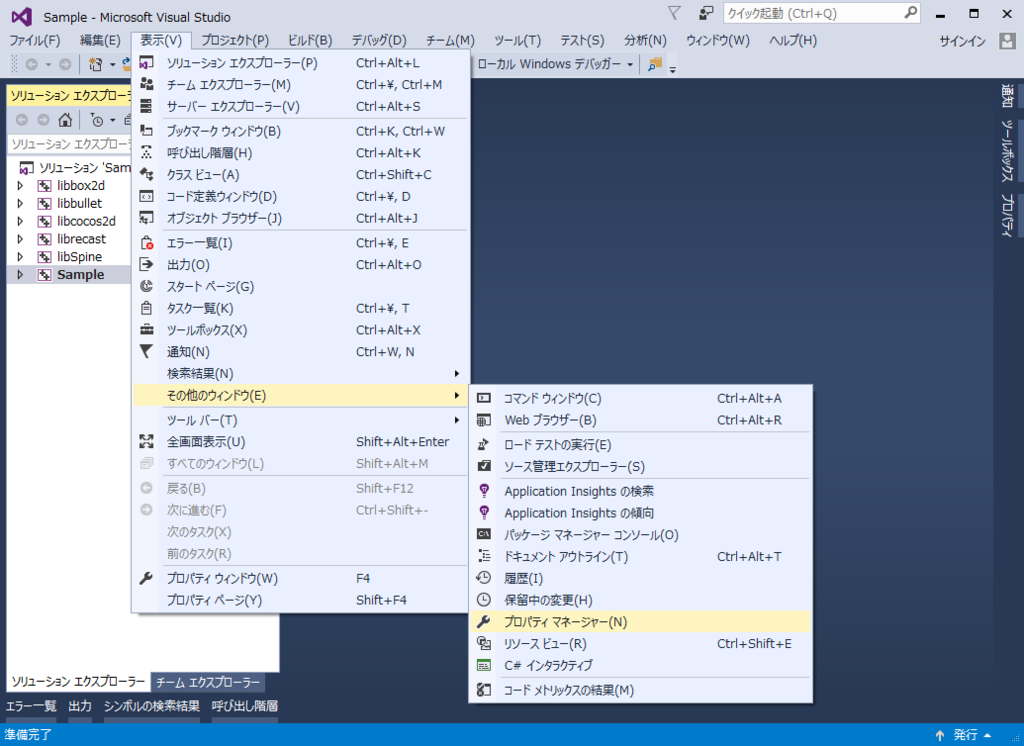1024x746 pixels.
Task: Open the プロパティ collapsed side tab
Action: 1007,215
